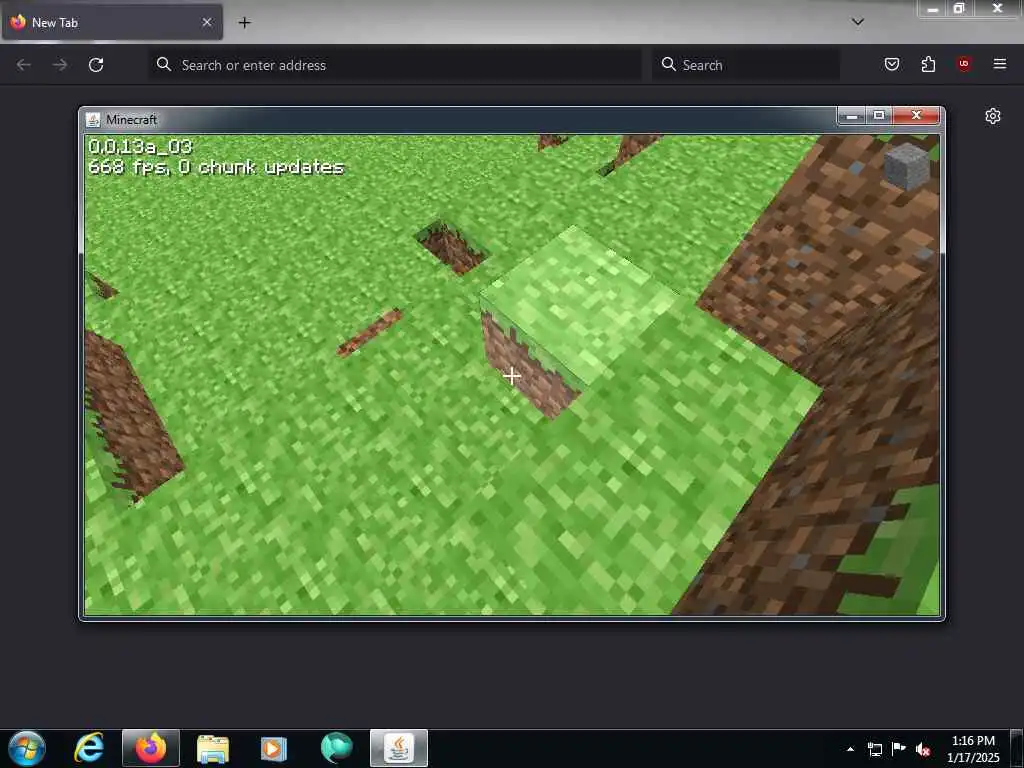Image resolution: width=1024 pixels, height=768 pixels.
Task: Open the Windows Start orb
Action: 27,748
